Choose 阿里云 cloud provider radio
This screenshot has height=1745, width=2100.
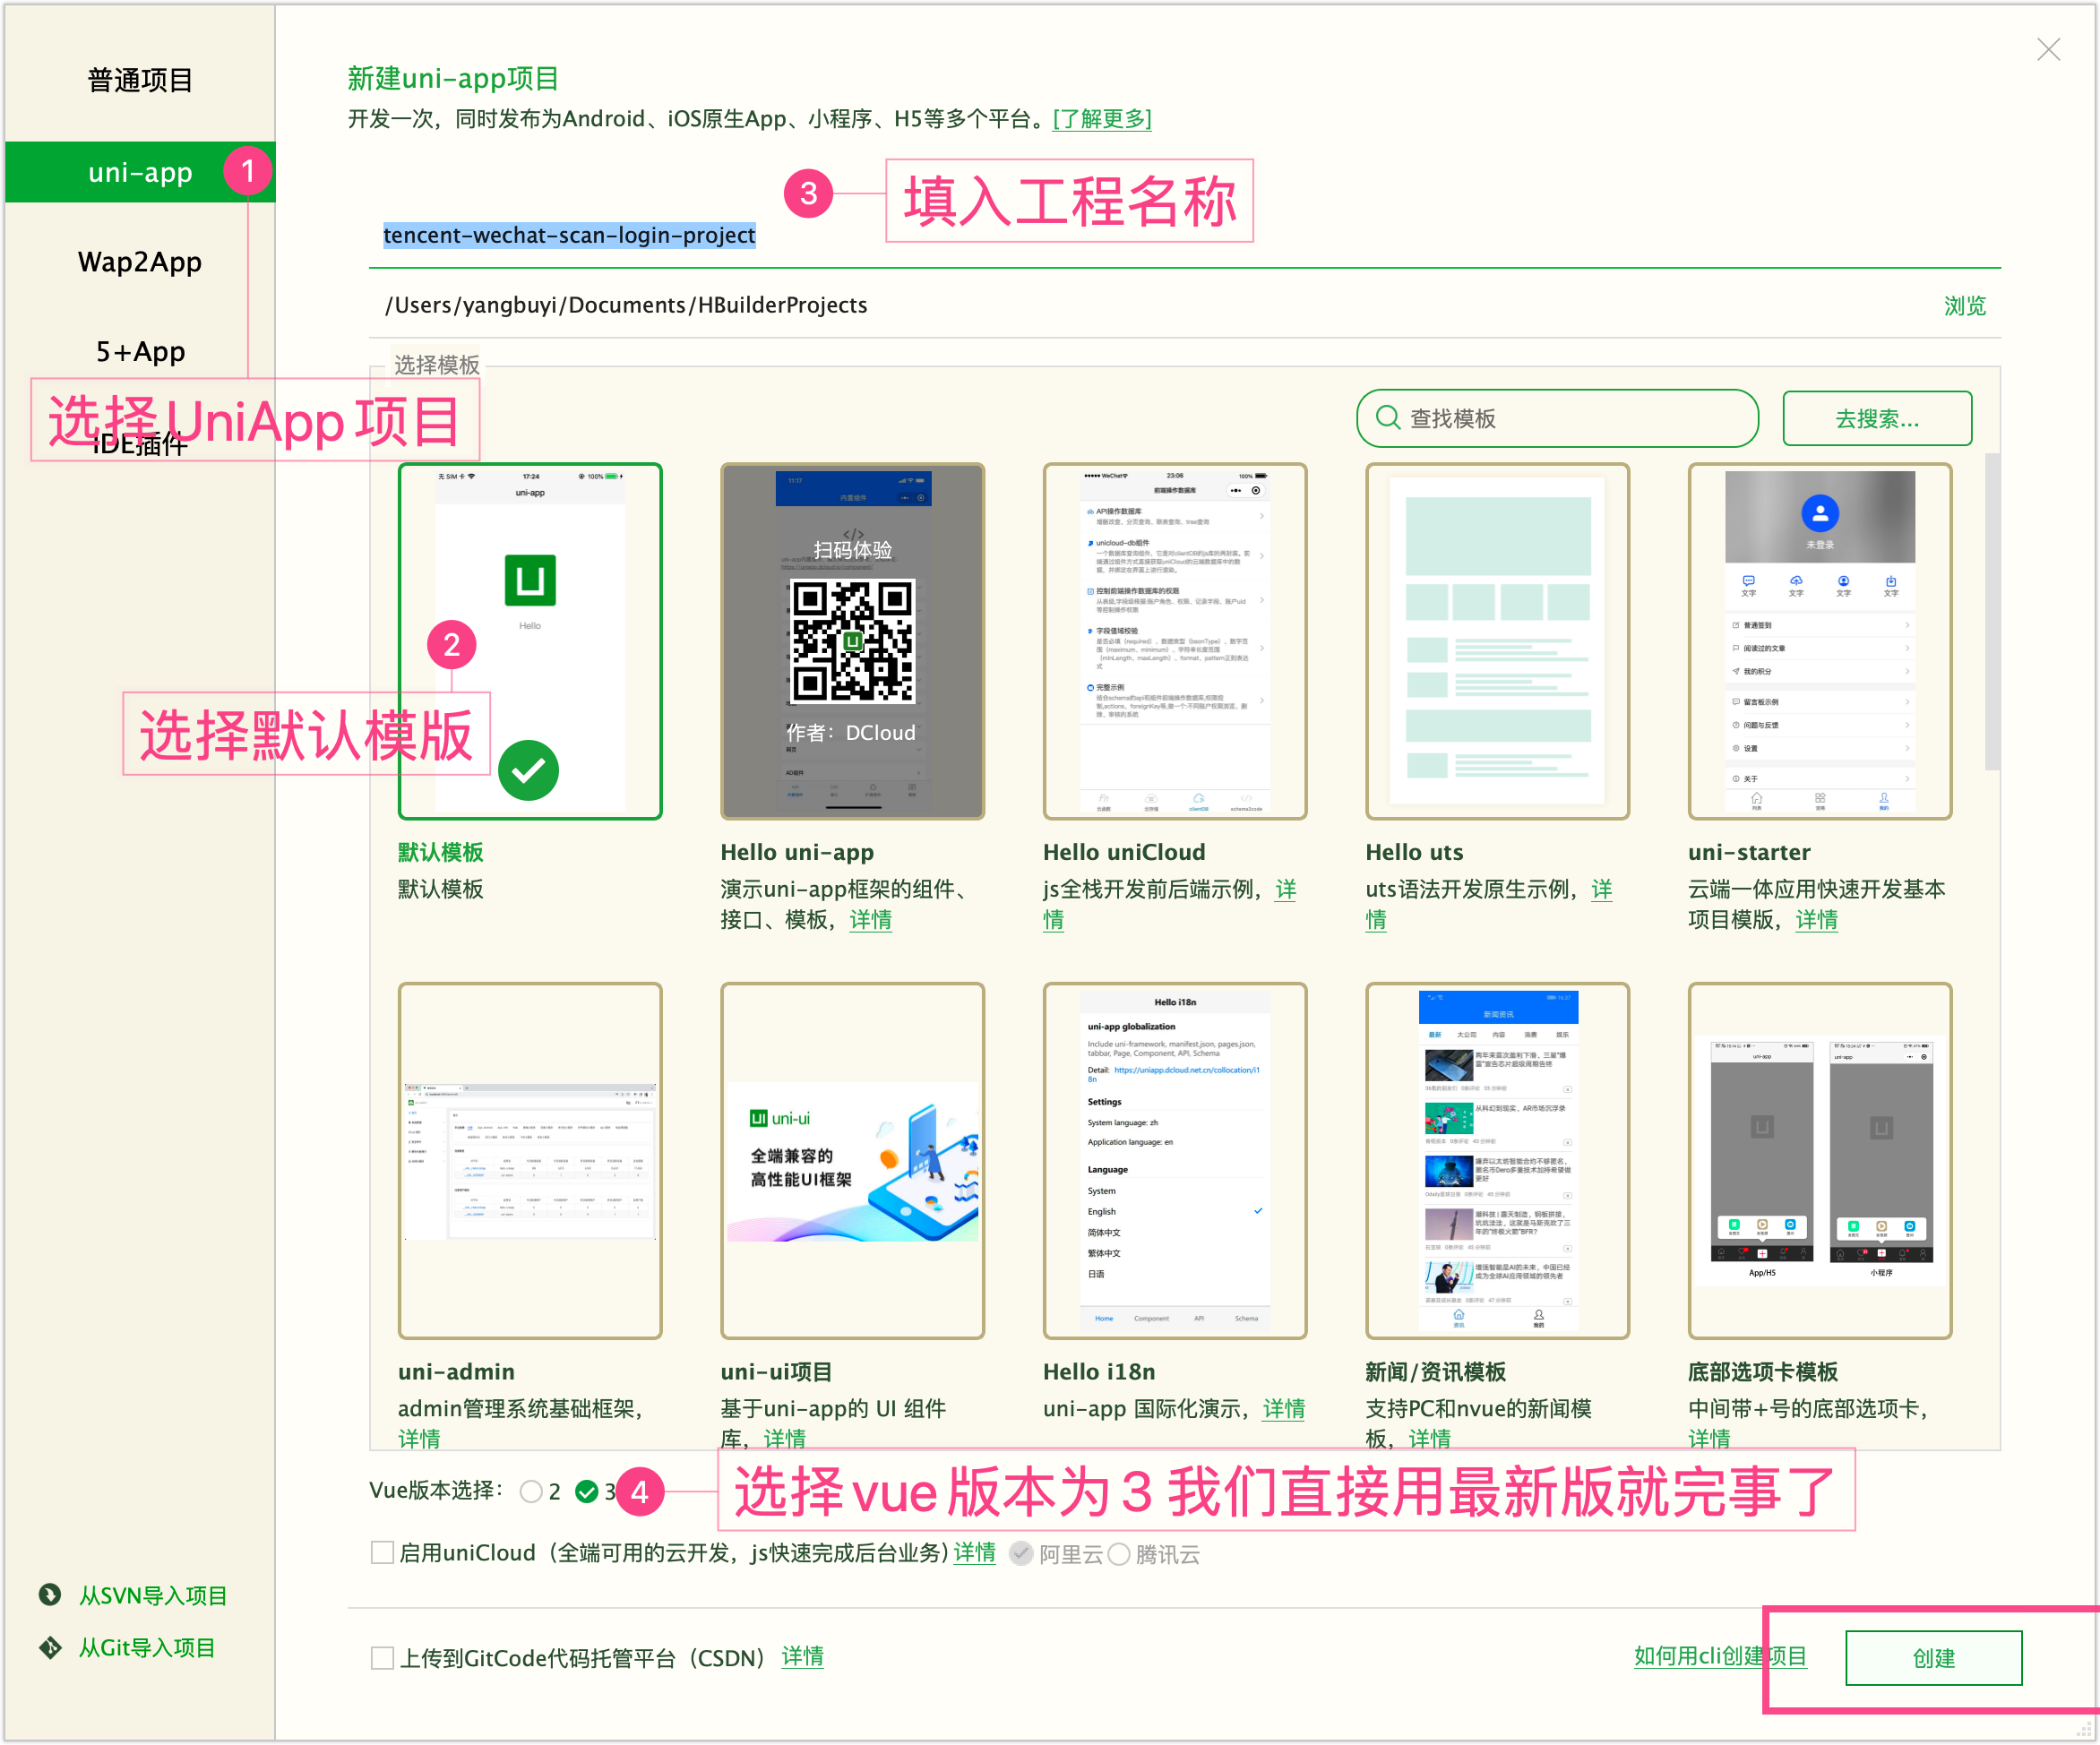pos(1020,1553)
